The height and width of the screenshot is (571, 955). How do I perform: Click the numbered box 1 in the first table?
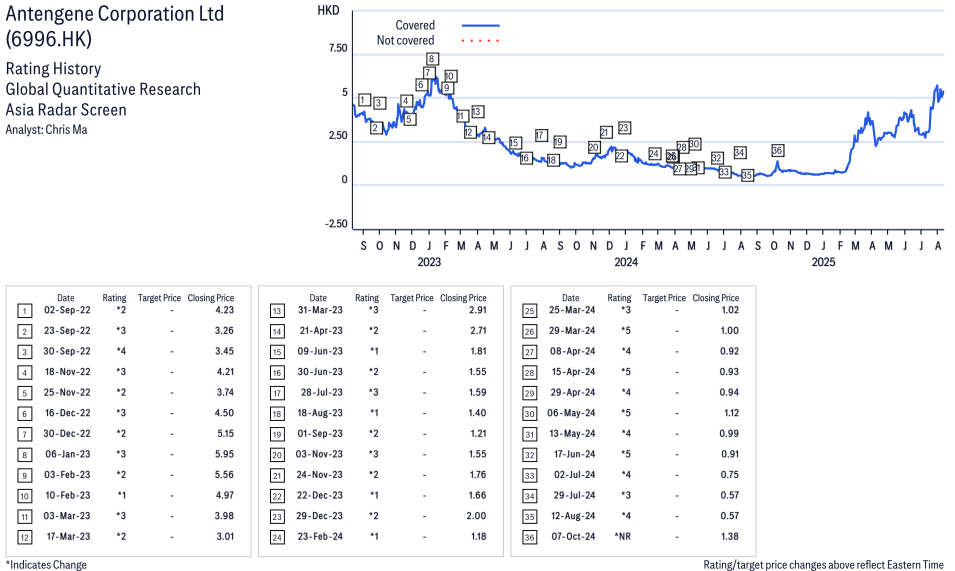(x=24, y=311)
